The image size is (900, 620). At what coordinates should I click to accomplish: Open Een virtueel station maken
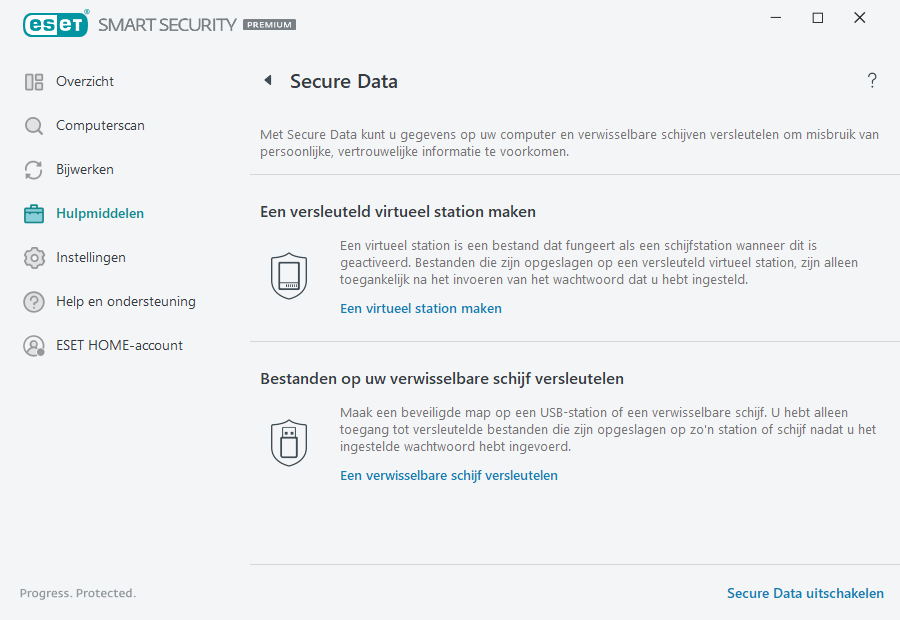[420, 308]
